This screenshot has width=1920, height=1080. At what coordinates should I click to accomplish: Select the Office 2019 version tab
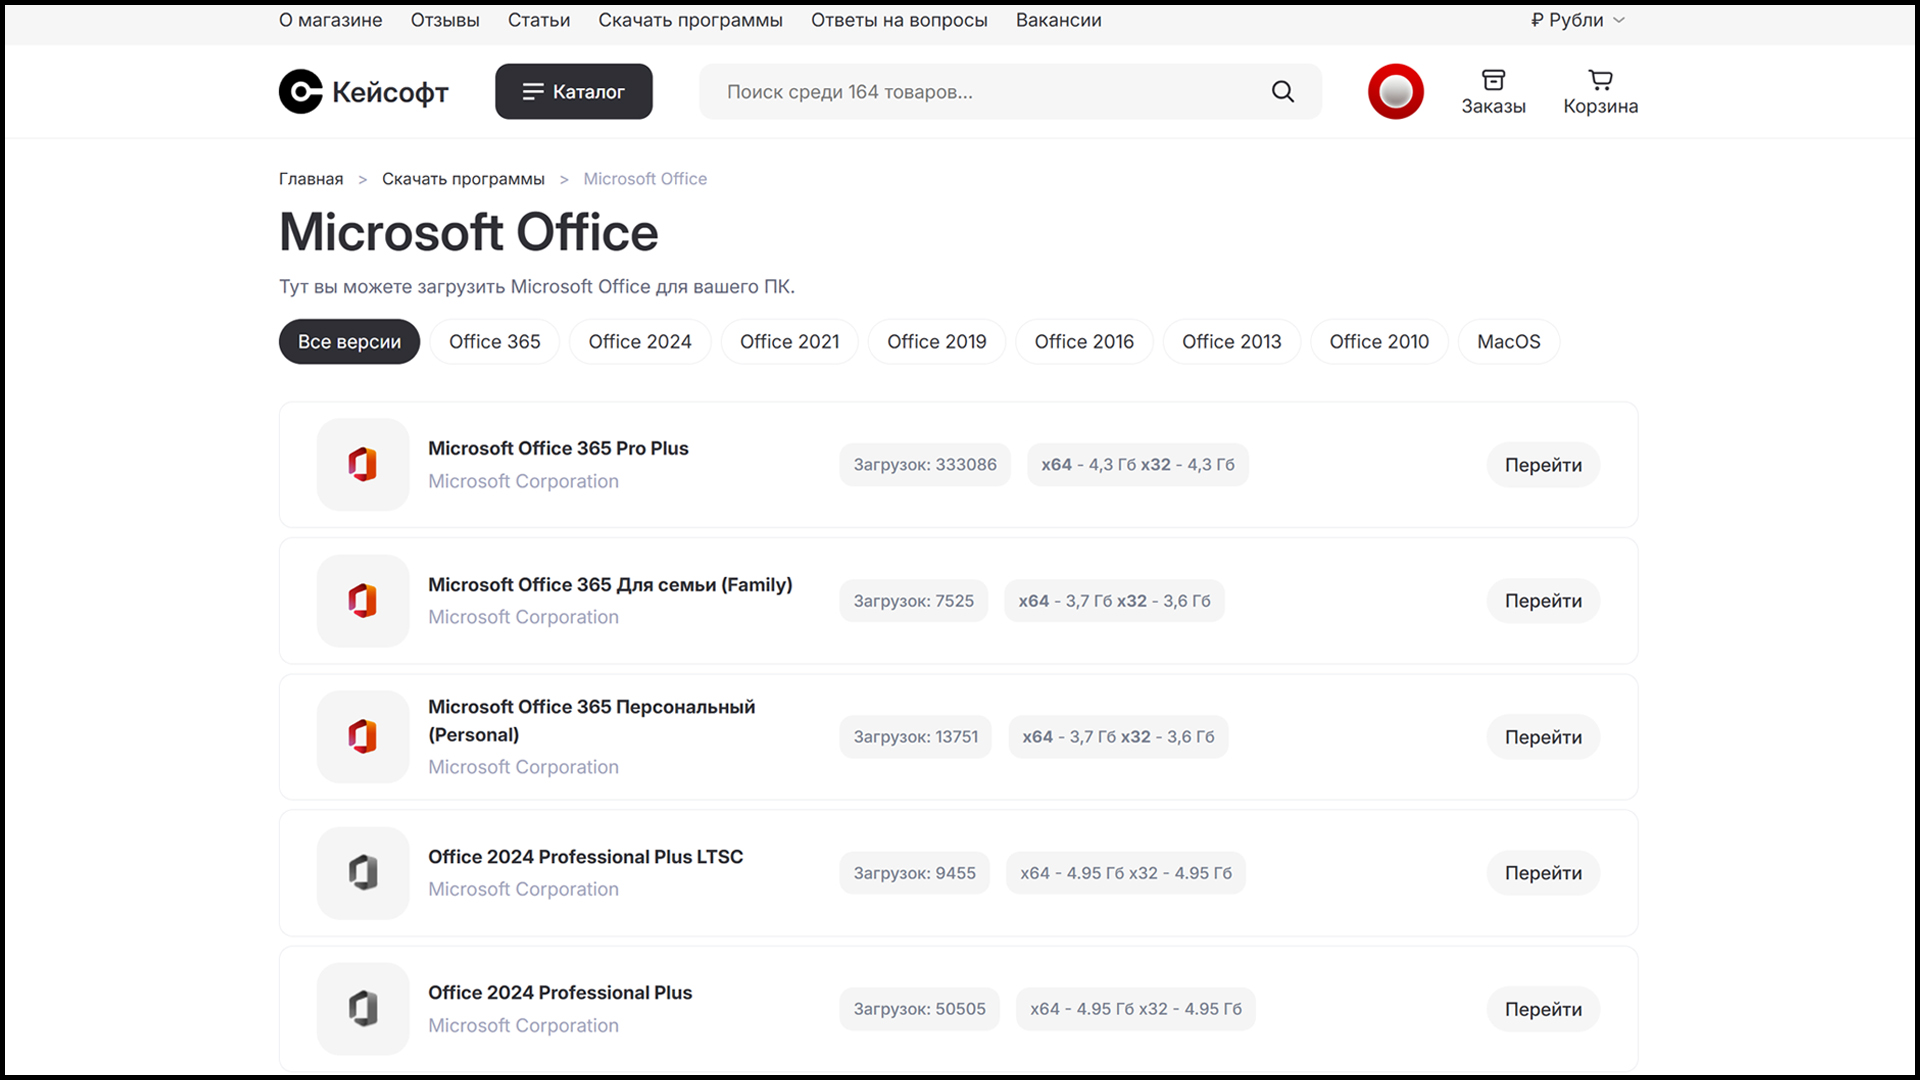(x=936, y=342)
